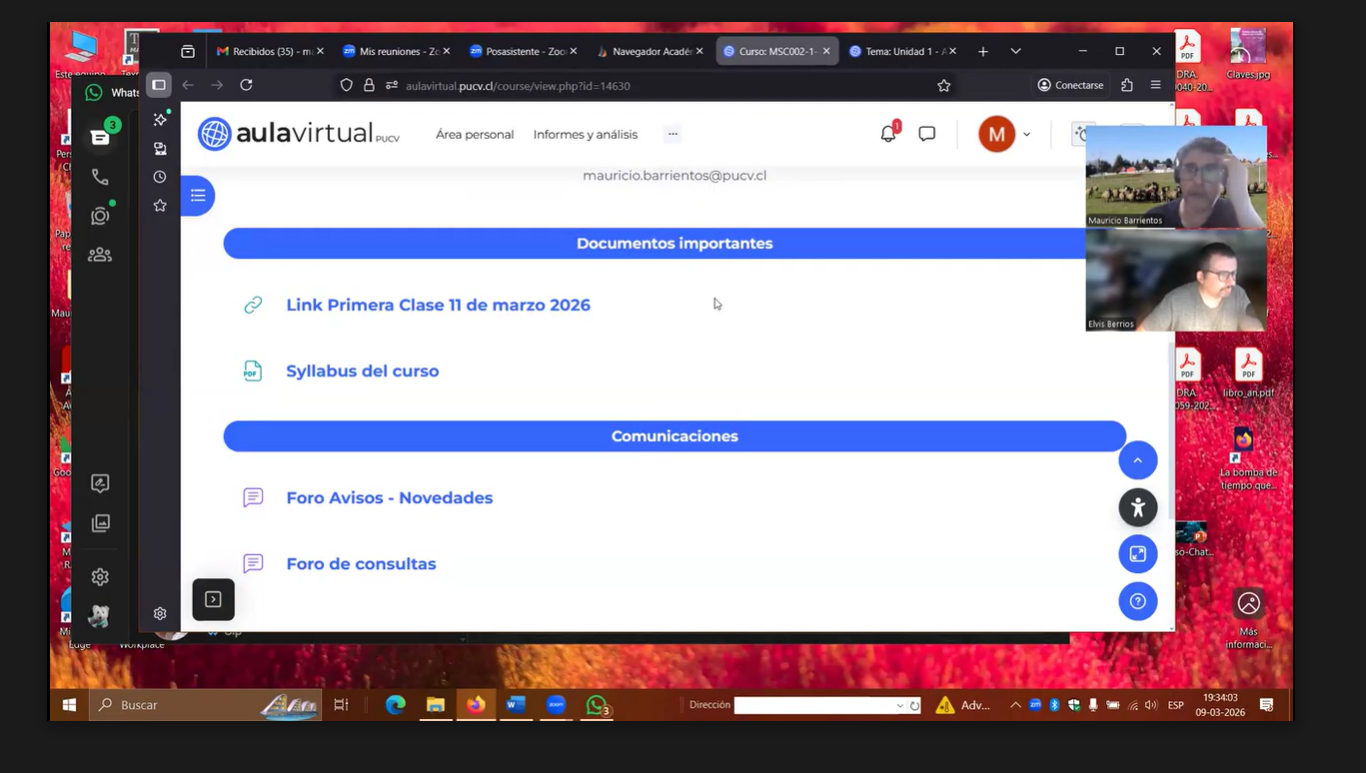Viewport: 1366px width, 773px height.
Task: Open Link Primera Clase 11 de marzo 2026
Action: pos(438,305)
